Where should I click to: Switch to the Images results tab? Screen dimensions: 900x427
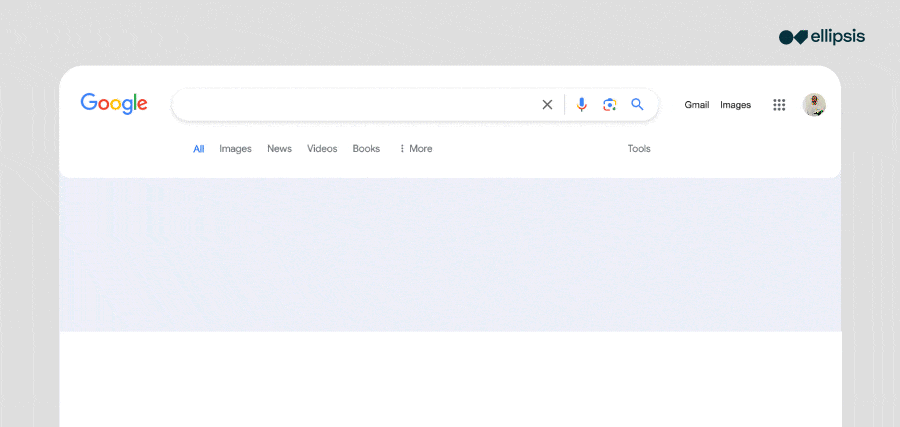[235, 149]
